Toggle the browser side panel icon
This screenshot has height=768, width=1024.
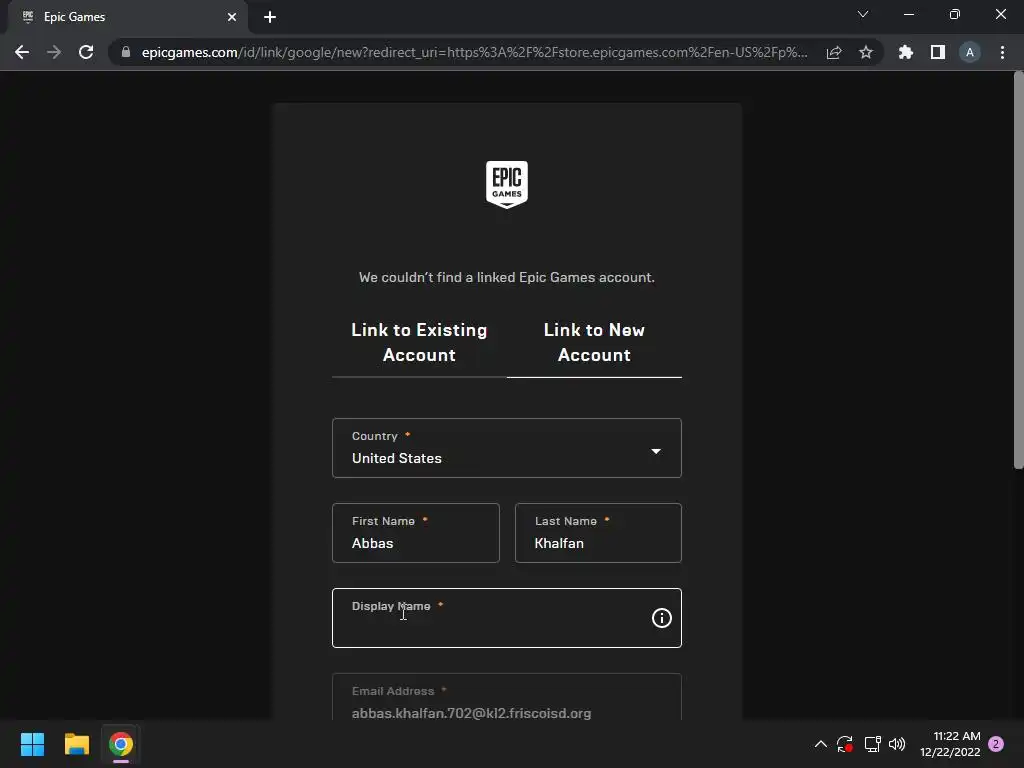[x=937, y=52]
